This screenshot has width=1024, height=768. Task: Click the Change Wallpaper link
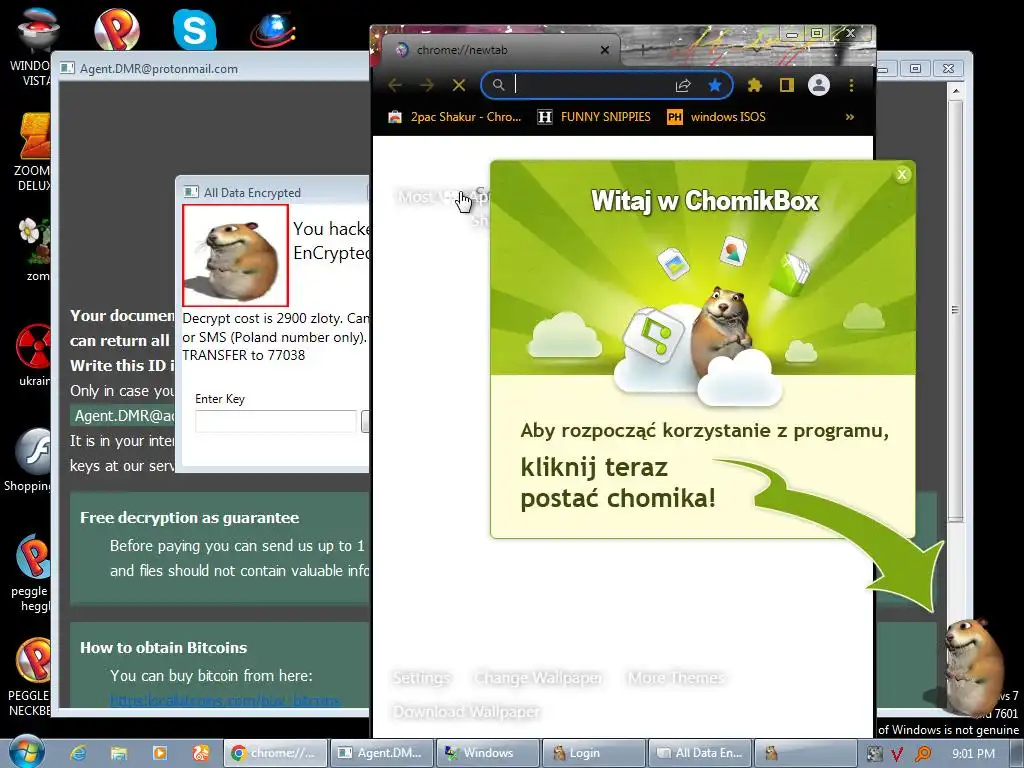539,678
